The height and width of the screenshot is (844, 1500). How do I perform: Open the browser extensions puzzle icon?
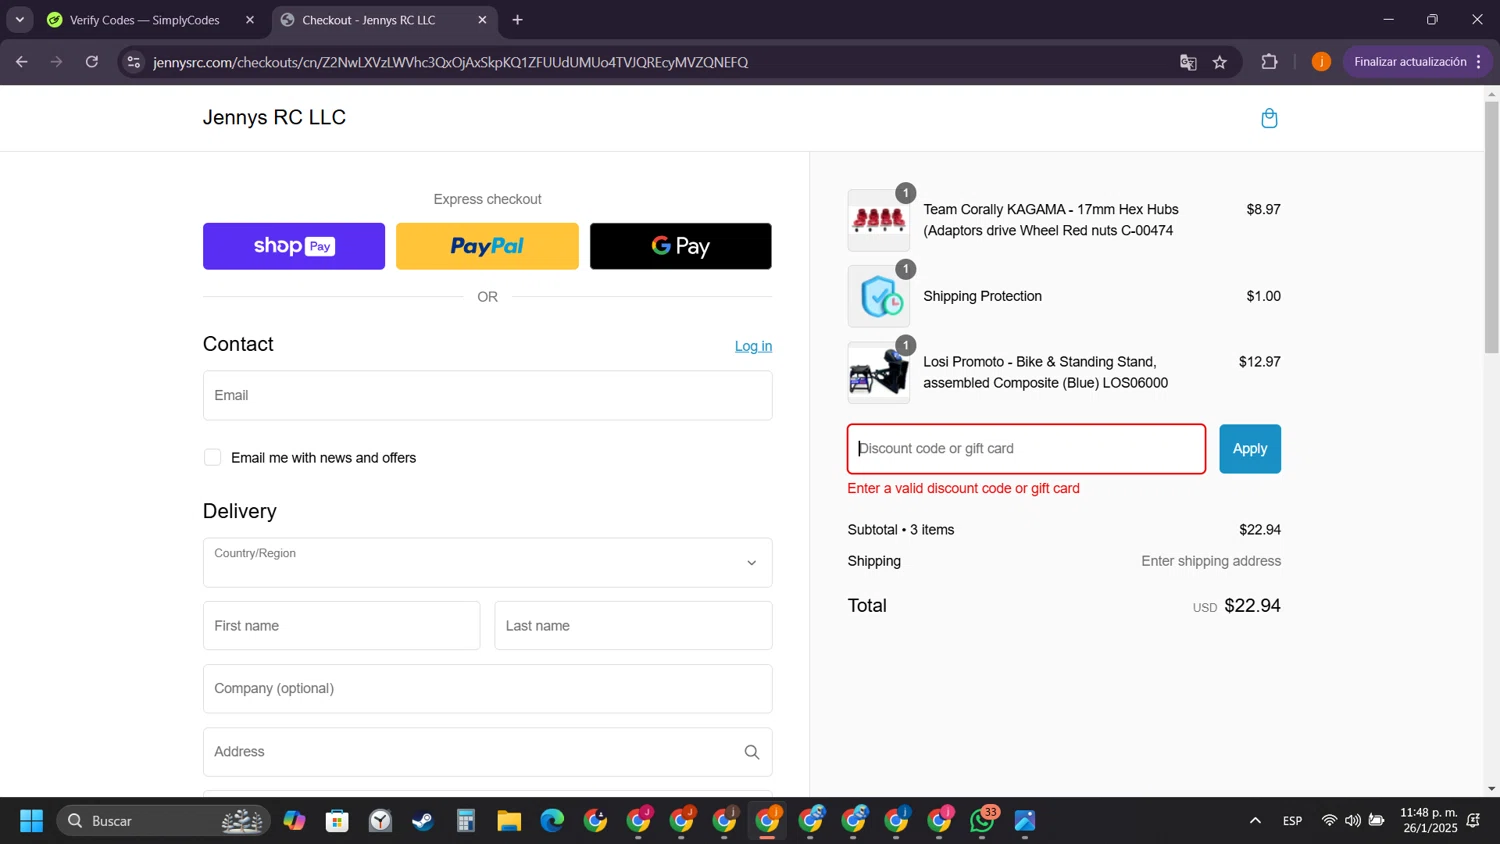coord(1269,62)
